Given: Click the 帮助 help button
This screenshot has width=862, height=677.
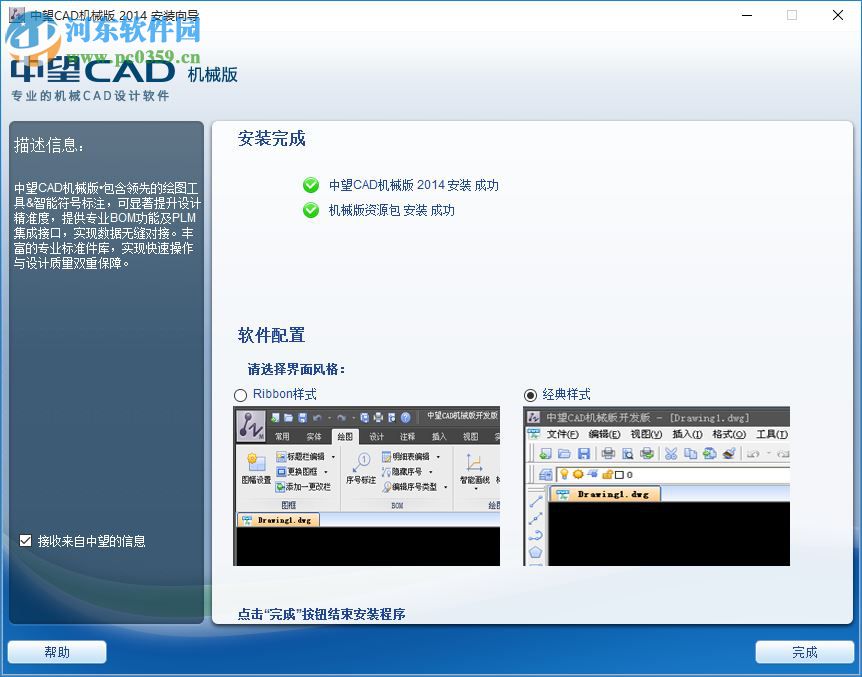Looking at the screenshot, I should click(56, 651).
